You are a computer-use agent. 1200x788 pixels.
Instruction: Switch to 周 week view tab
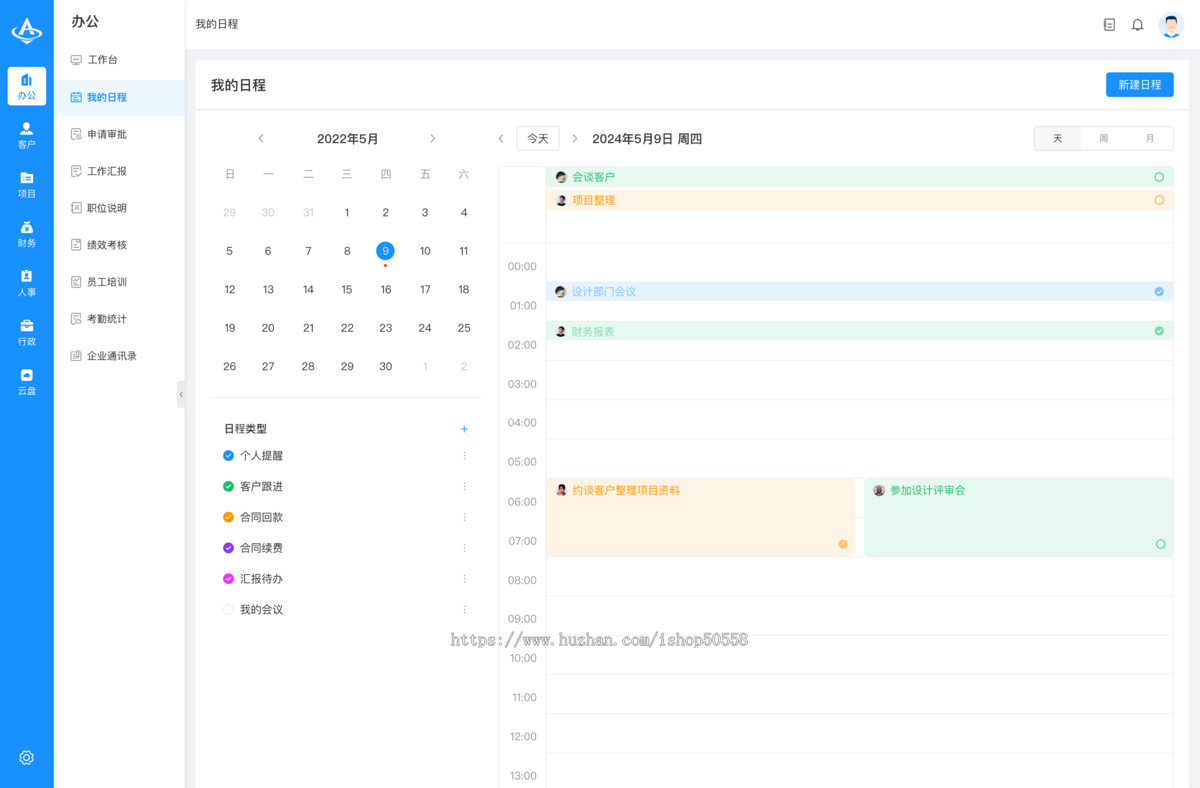click(x=1103, y=139)
